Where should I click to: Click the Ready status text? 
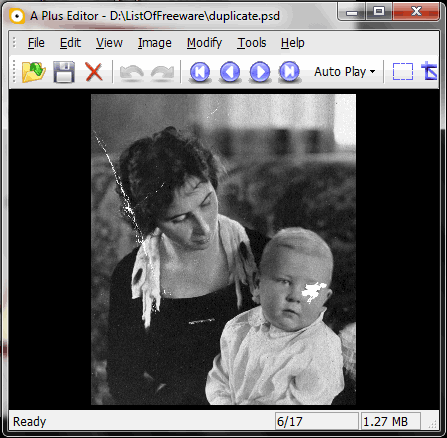(29, 422)
